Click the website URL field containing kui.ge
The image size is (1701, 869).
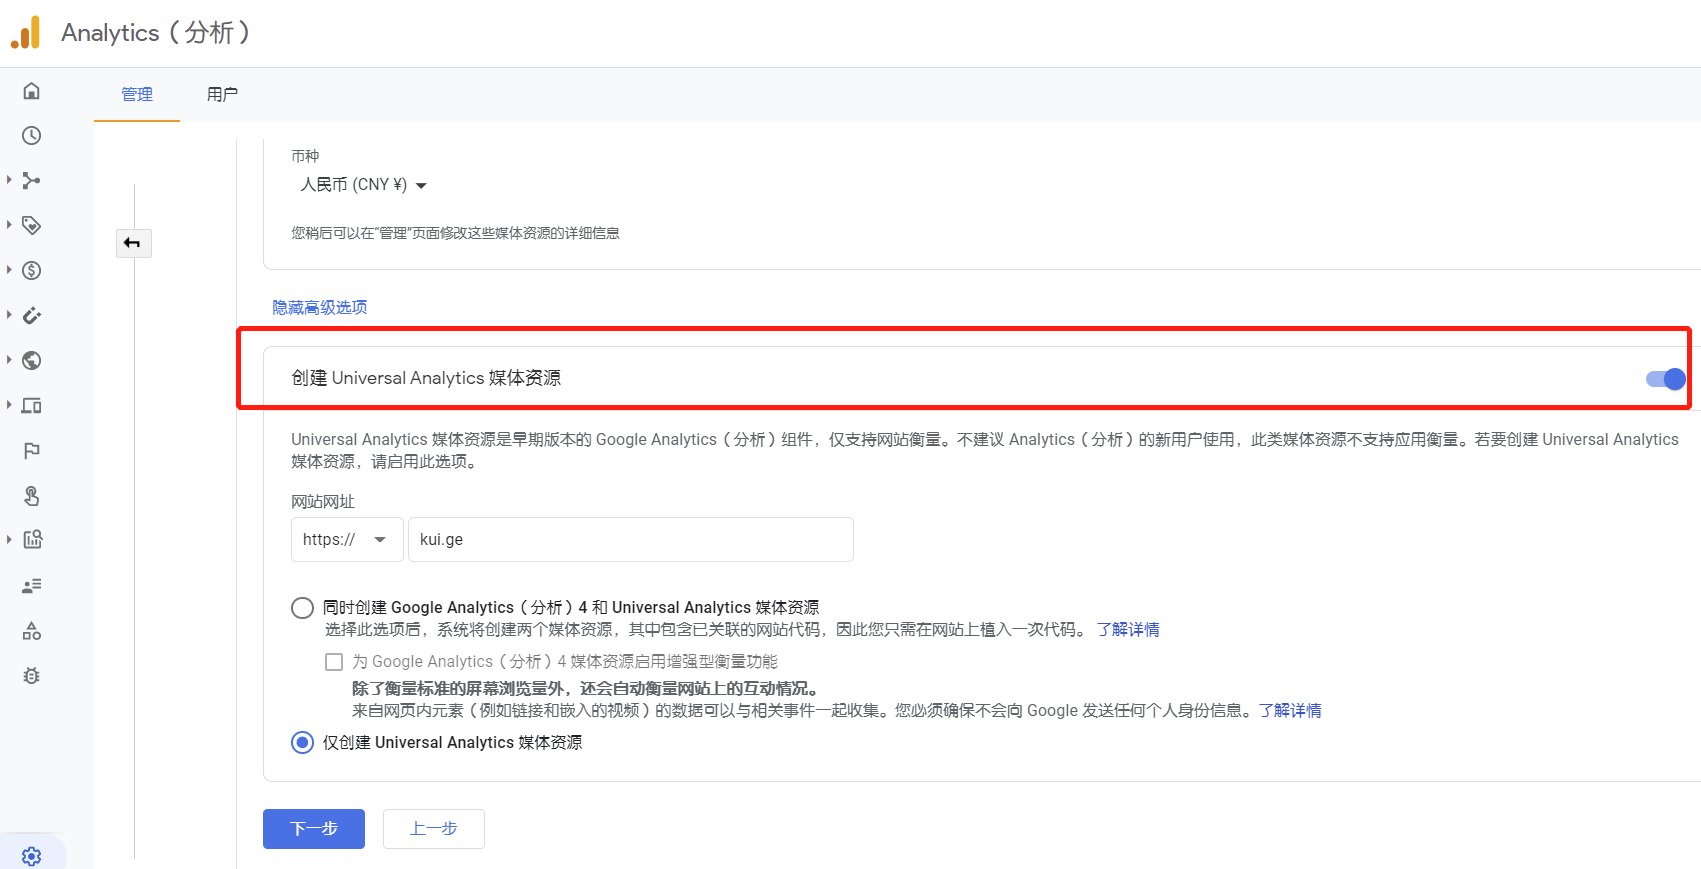pos(631,540)
